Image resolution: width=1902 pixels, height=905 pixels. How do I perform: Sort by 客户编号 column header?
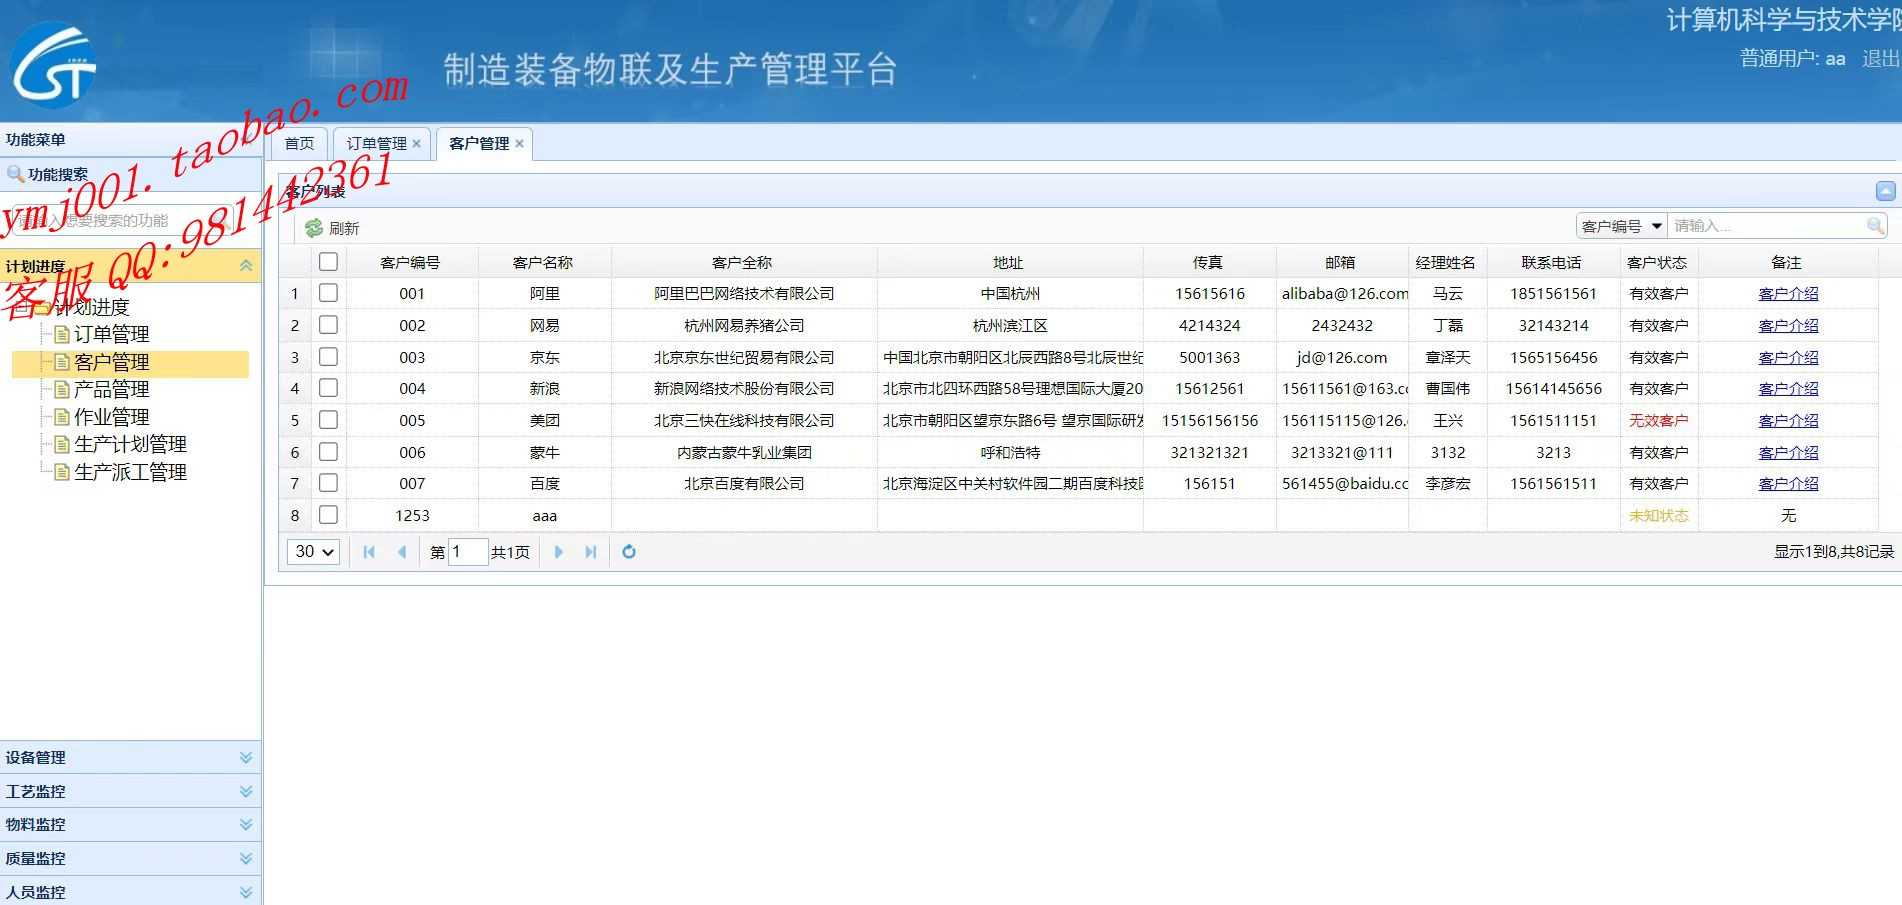click(x=410, y=262)
